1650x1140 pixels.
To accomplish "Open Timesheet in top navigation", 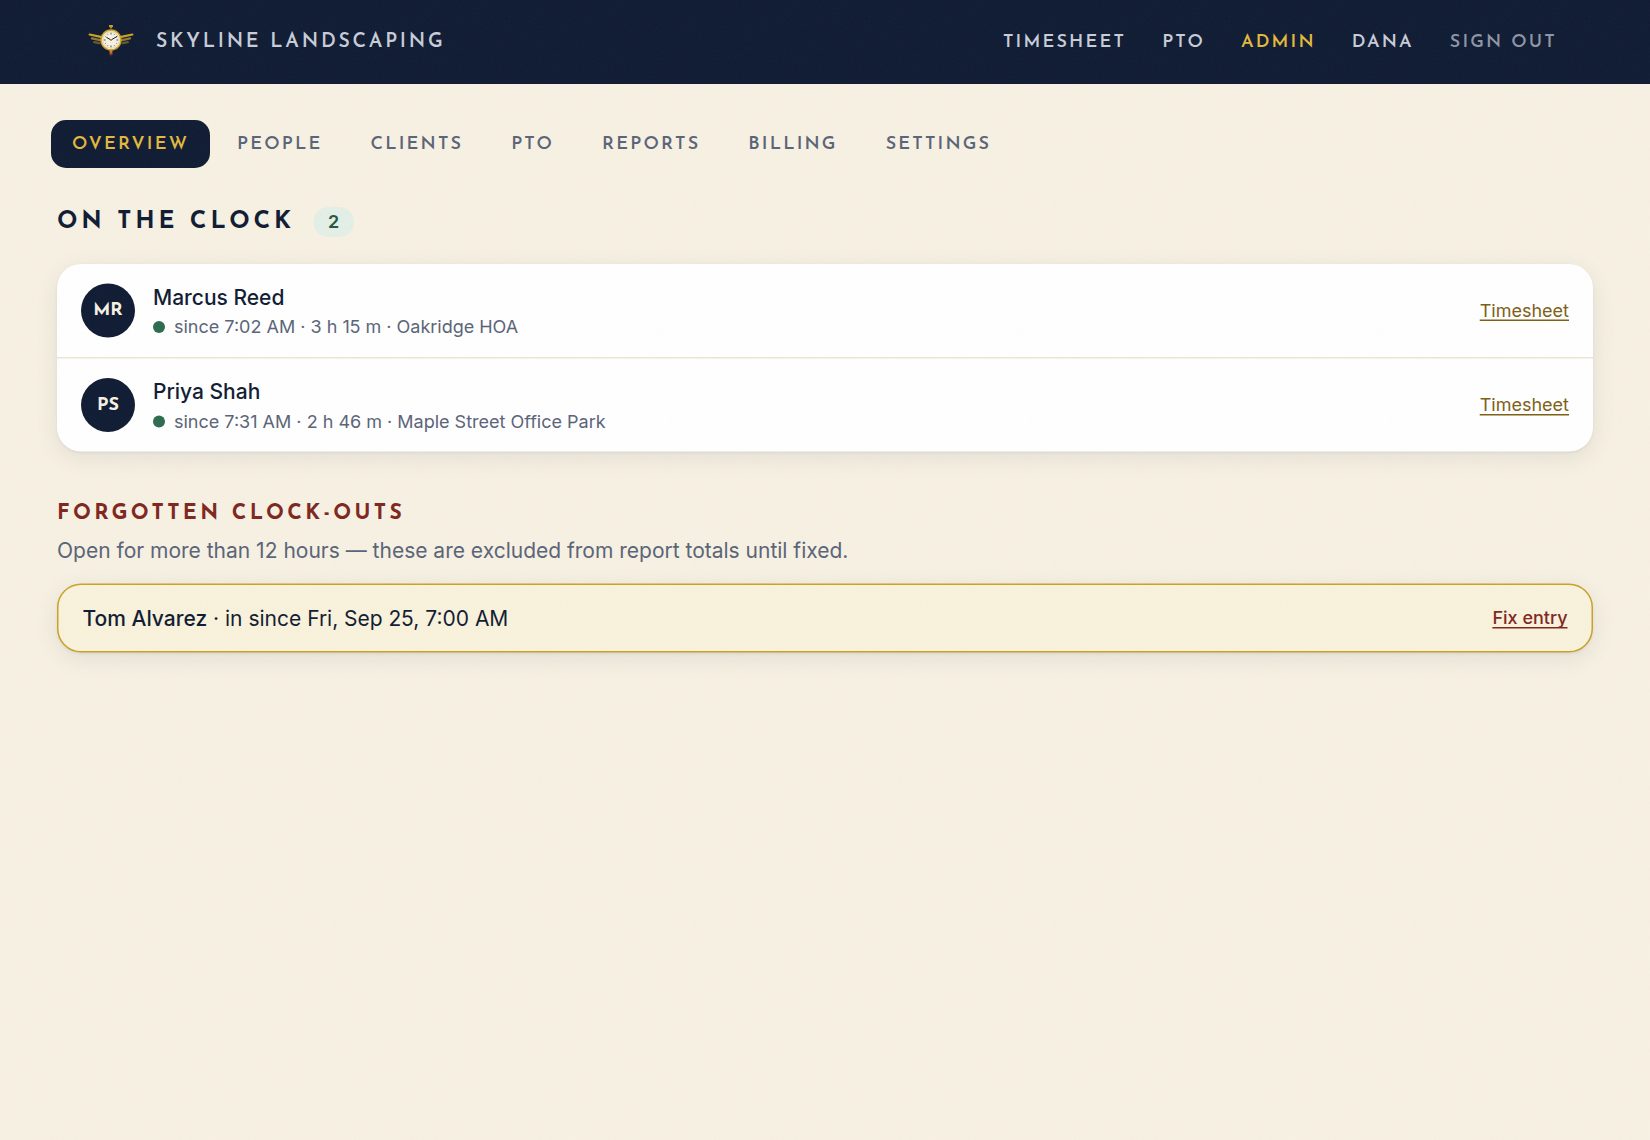I will point(1064,41).
